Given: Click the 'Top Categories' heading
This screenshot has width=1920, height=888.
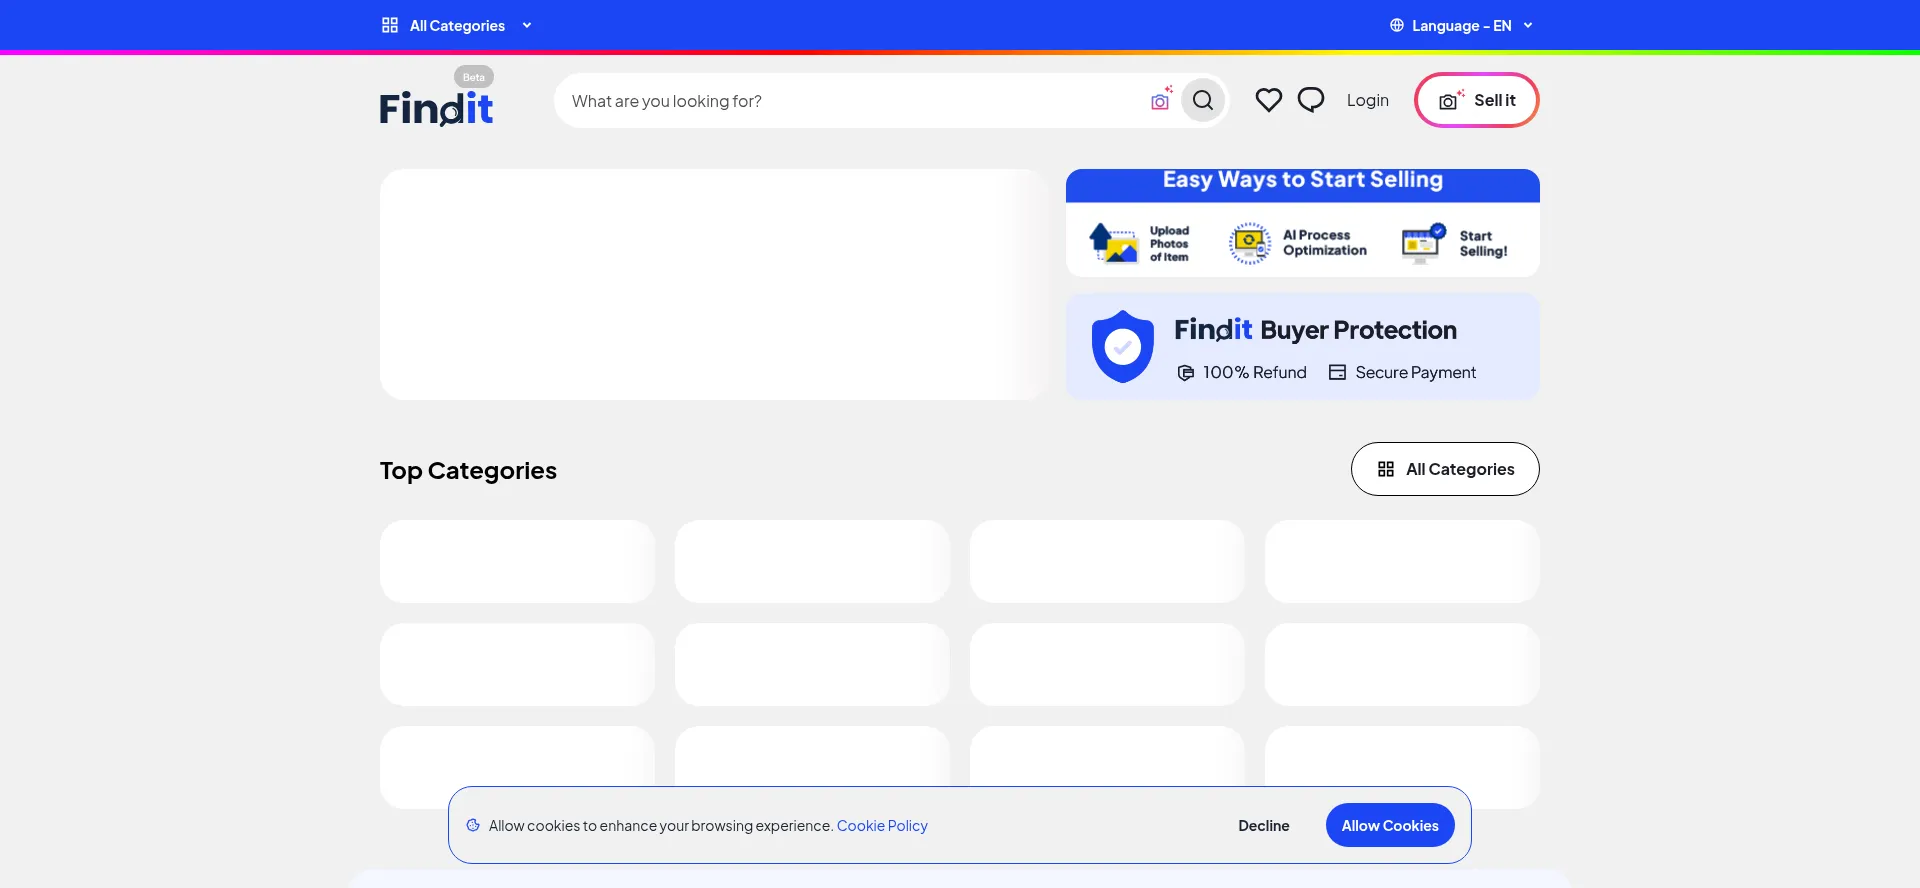Looking at the screenshot, I should click(x=468, y=470).
